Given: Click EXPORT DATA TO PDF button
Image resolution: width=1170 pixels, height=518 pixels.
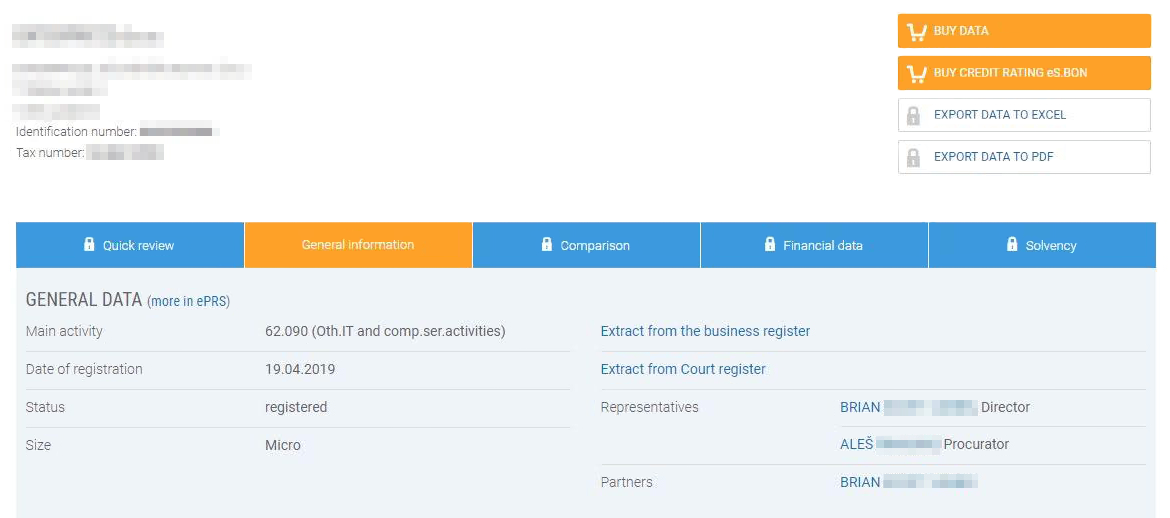Looking at the screenshot, I should [1024, 157].
